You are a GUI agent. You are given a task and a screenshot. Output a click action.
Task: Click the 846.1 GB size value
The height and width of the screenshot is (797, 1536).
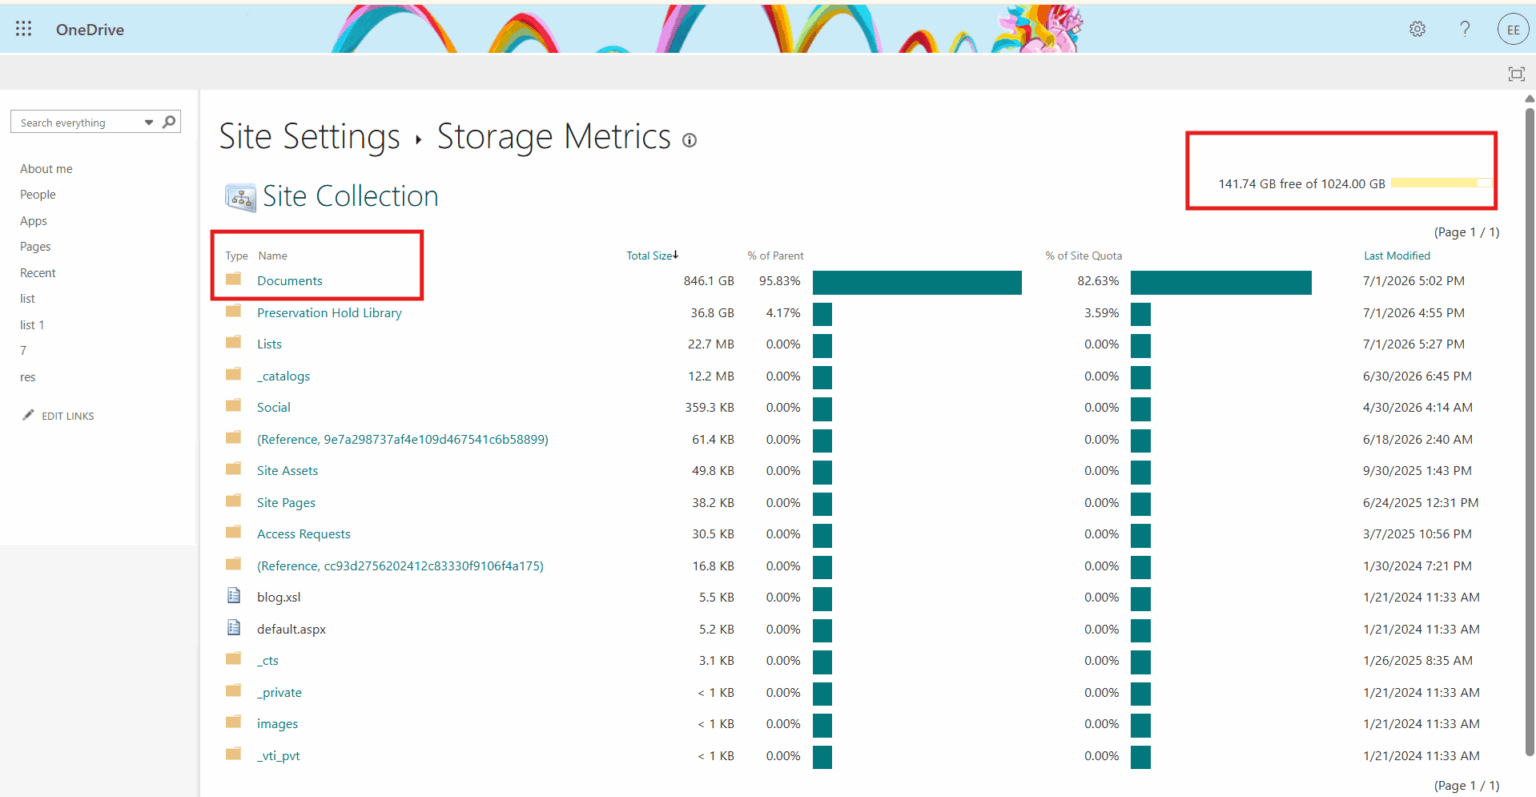coord(709,281)
